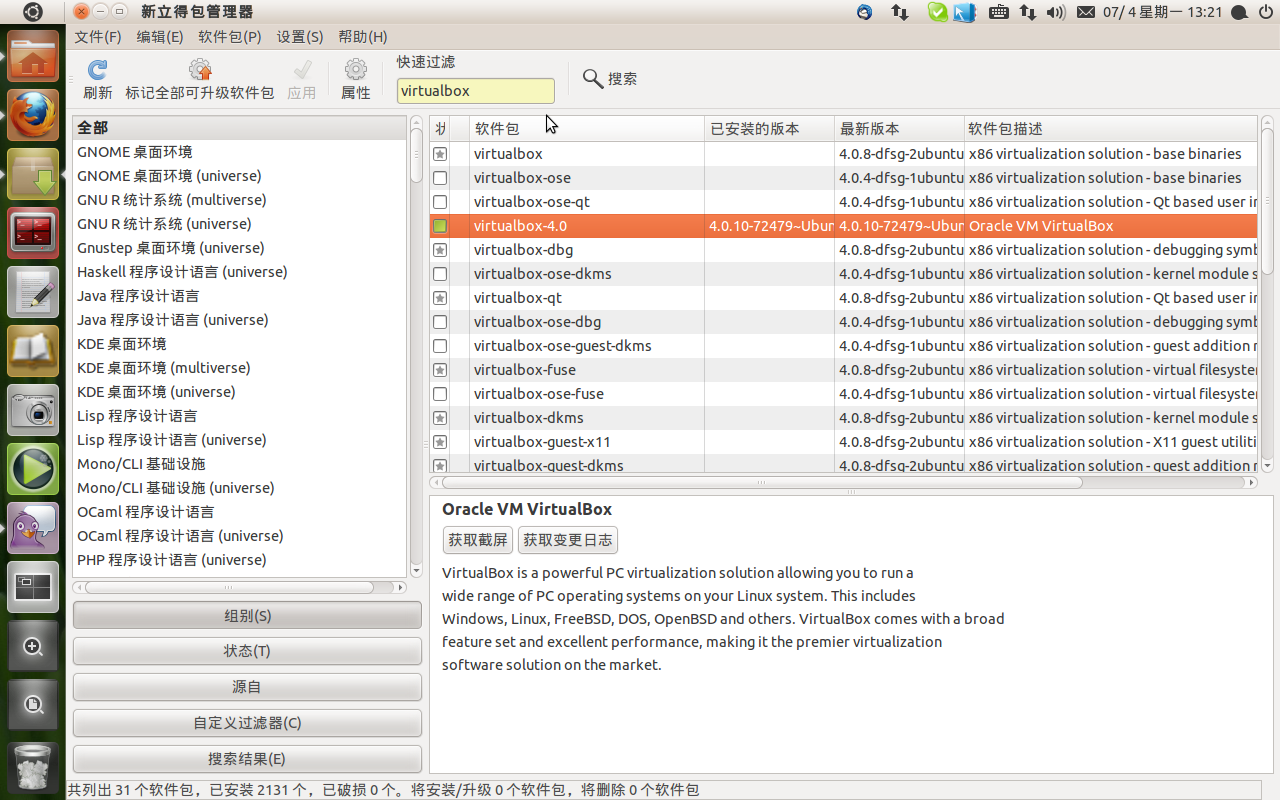The width and height of the screenshot is (1280, 800).
Task: Click the 获取截屏 button
Action: click(x=478, y=540)
